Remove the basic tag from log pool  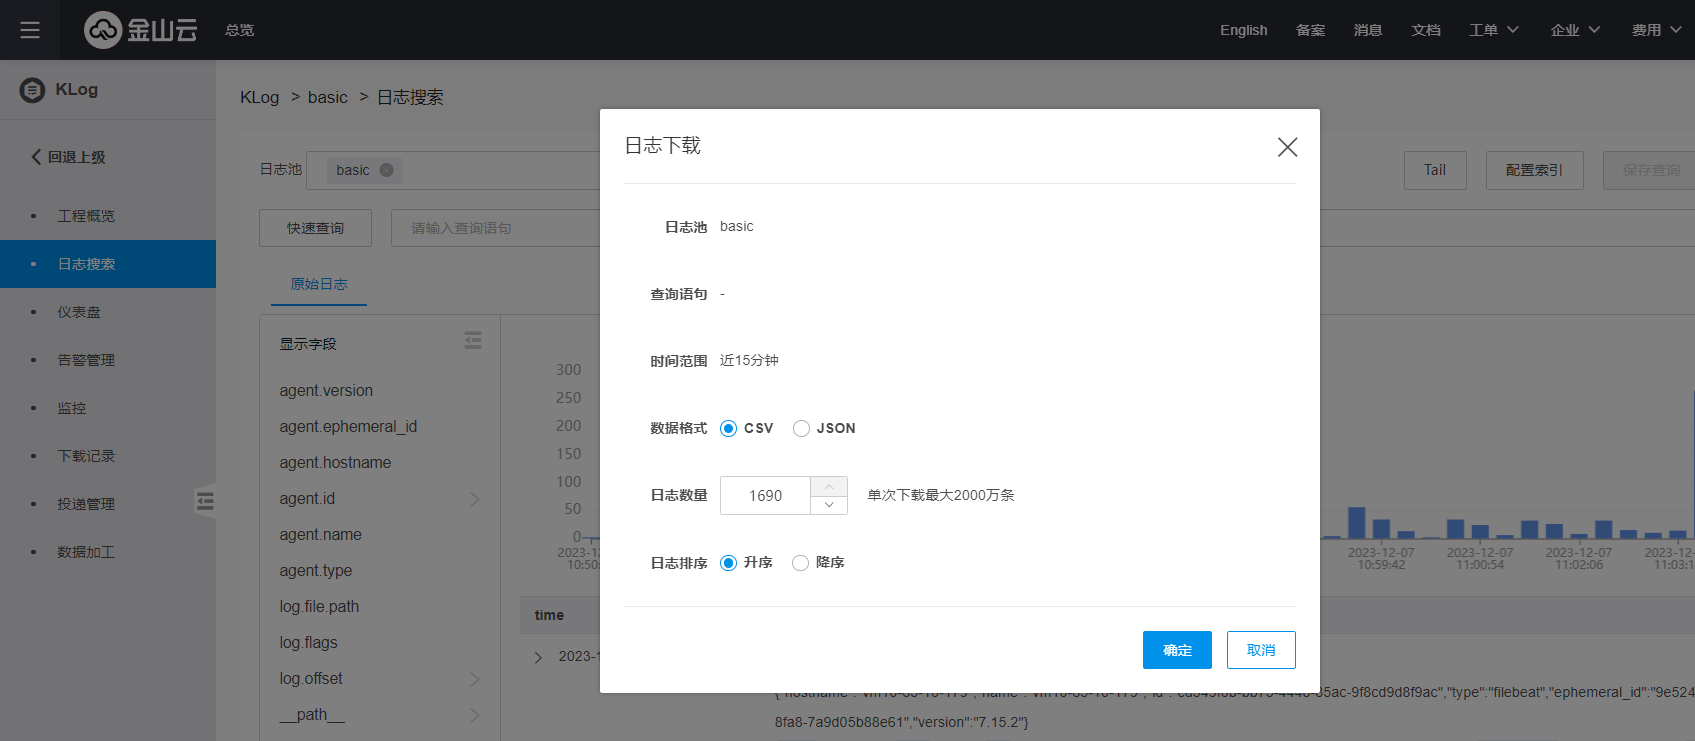pos(386,170)
